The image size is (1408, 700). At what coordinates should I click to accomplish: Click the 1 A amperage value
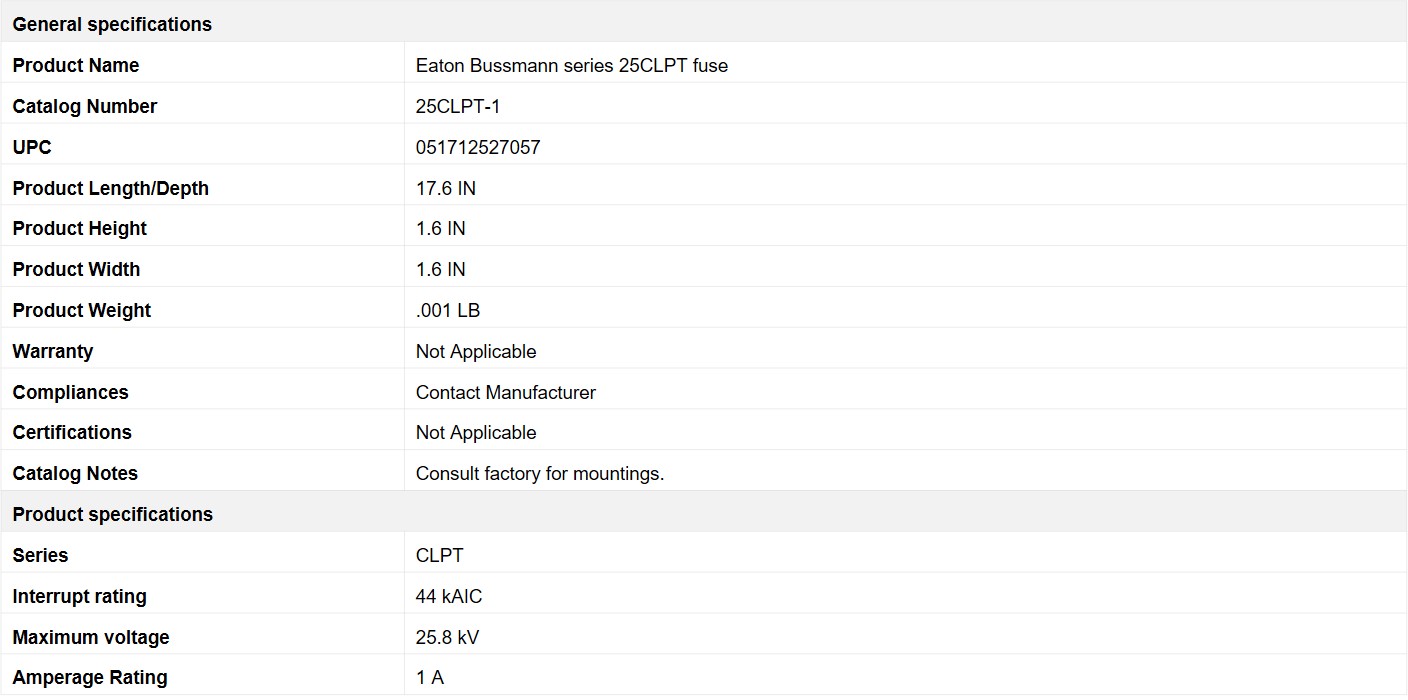click(x=430, y=677)
